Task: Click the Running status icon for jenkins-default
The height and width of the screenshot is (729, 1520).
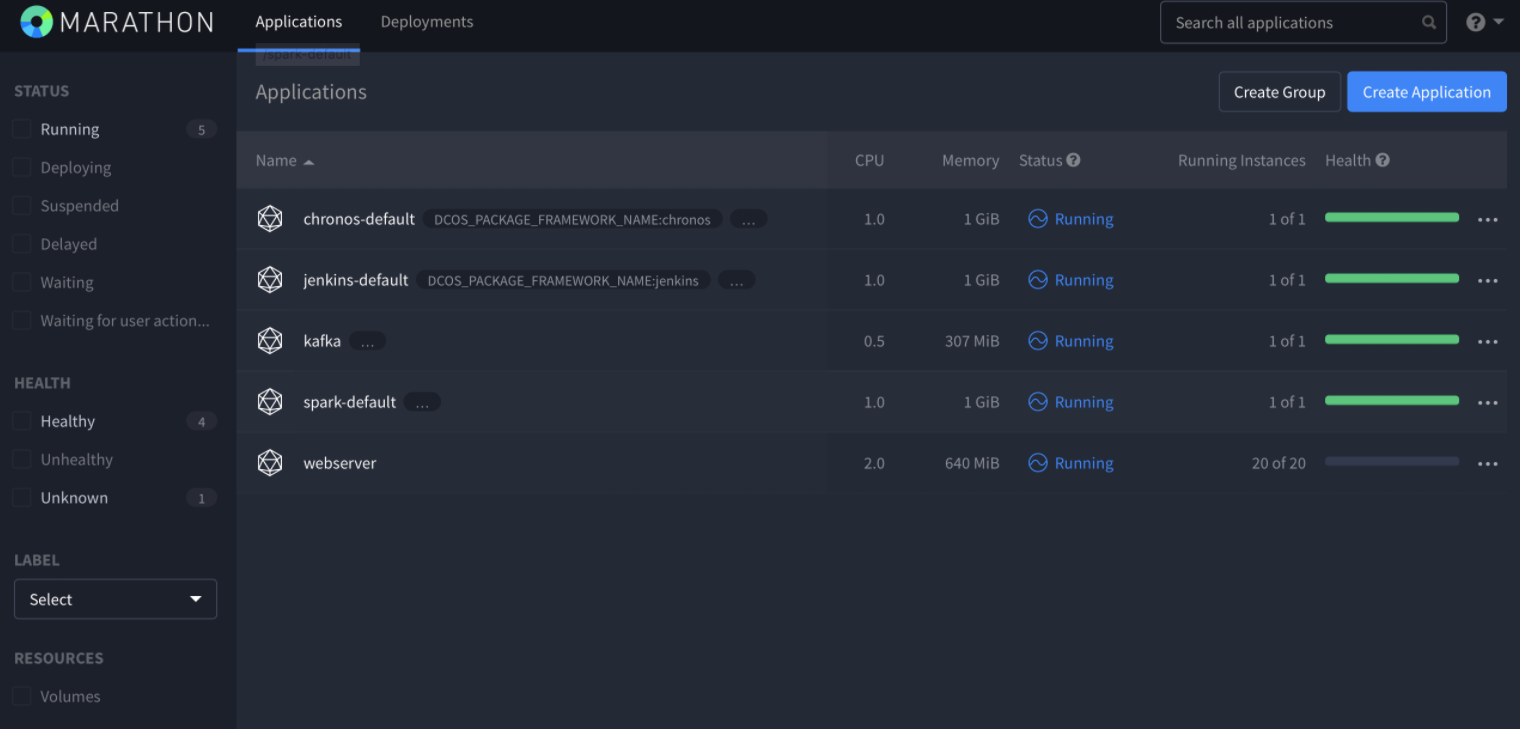Action: 1038,280
